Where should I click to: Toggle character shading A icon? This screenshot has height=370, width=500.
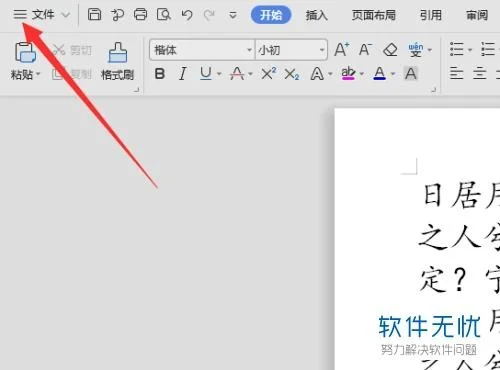click(411, 73)
